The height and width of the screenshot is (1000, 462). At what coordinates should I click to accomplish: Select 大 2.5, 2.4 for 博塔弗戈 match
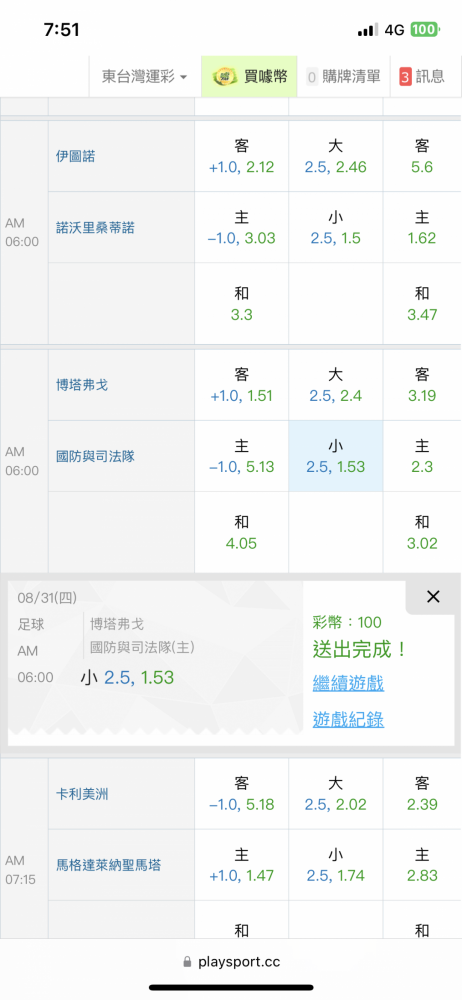[336, 386]
